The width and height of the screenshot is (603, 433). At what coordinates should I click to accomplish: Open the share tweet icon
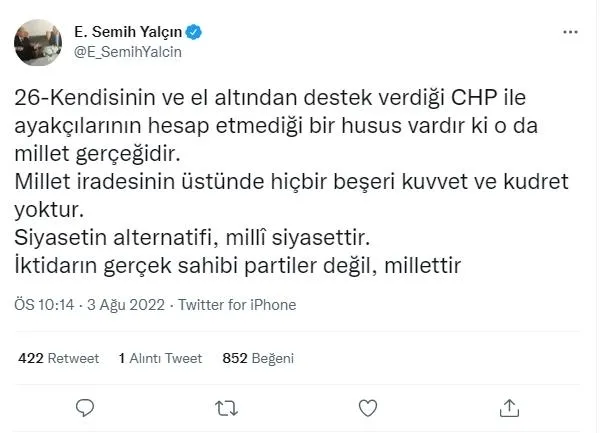(x=509, y=406)
